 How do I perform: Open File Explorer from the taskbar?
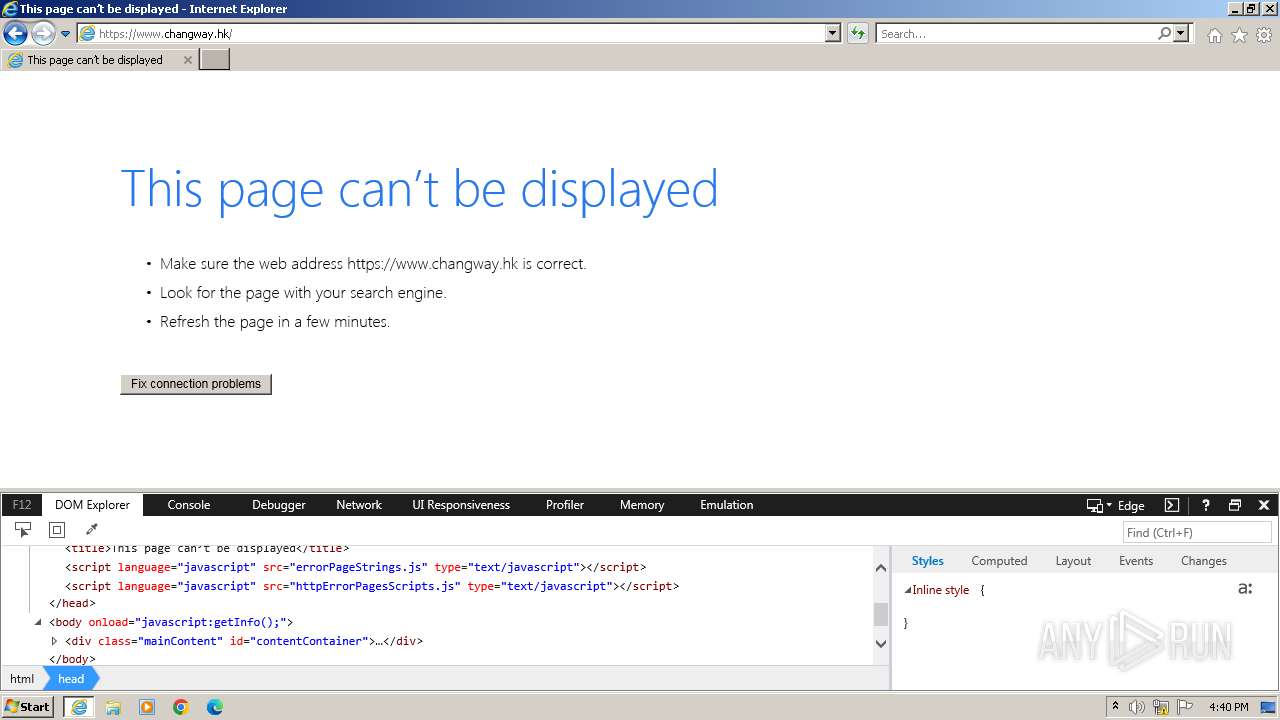(x=113, y=707)
